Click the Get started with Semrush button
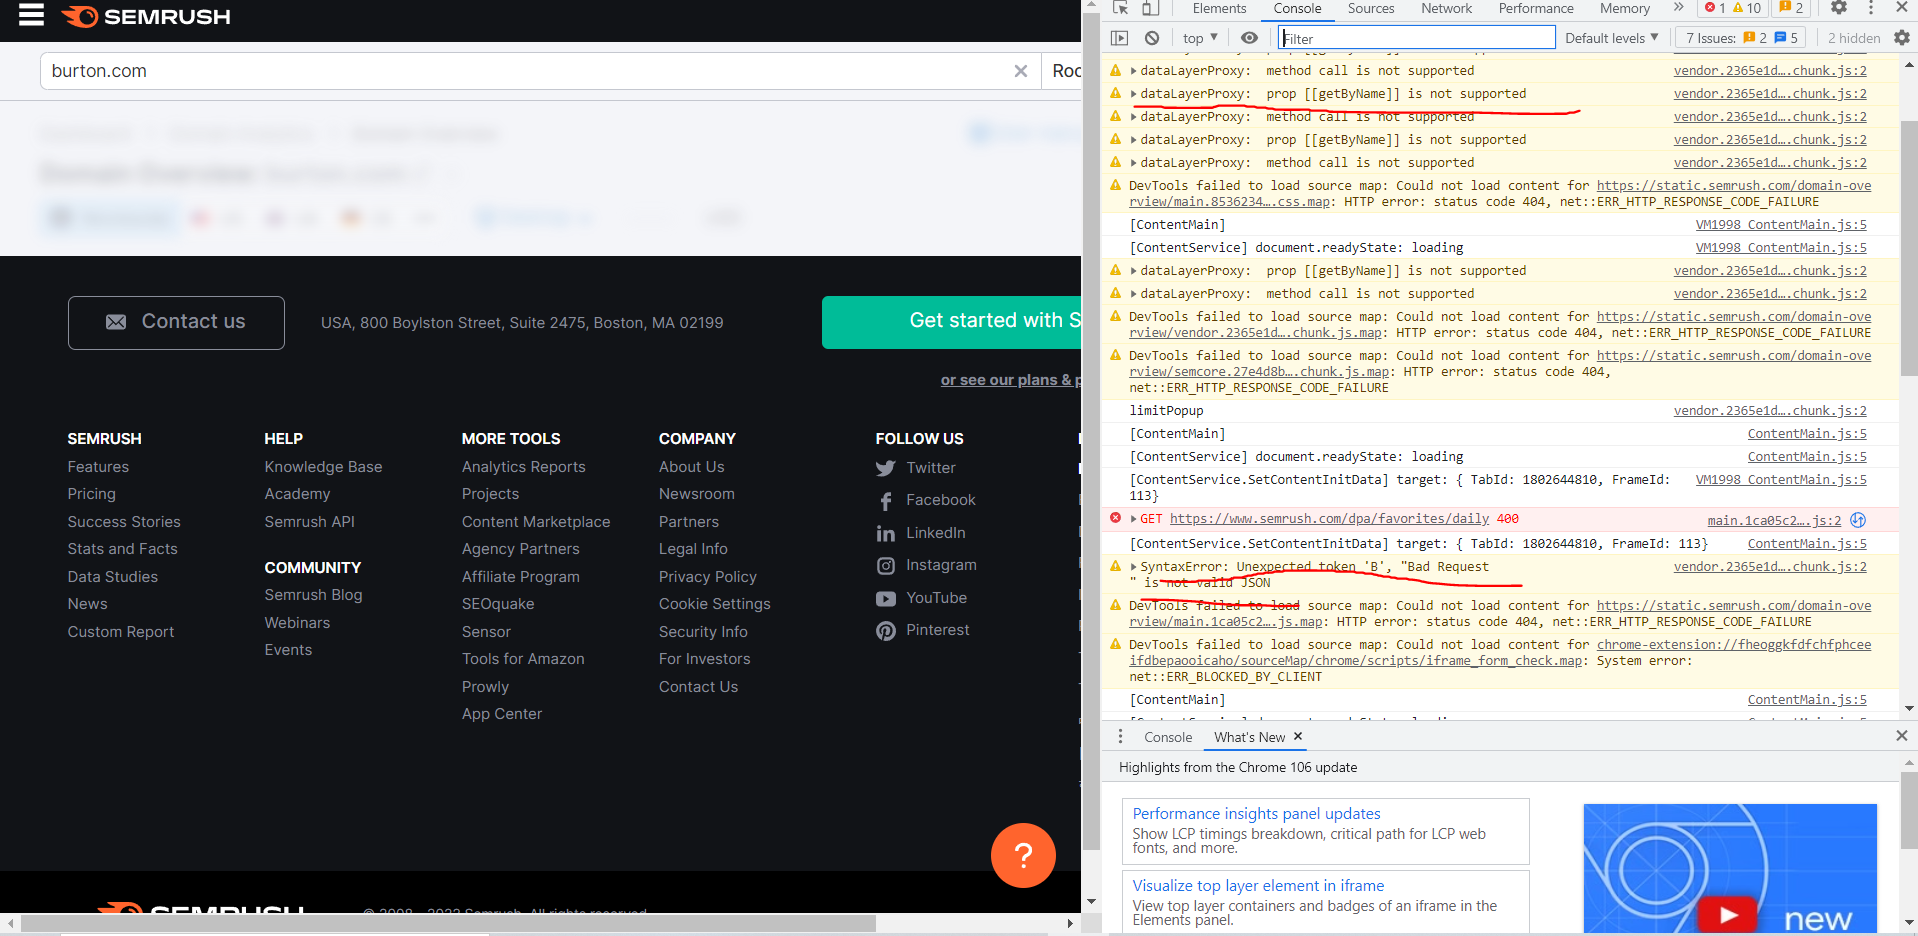 [x=951, y=321]
